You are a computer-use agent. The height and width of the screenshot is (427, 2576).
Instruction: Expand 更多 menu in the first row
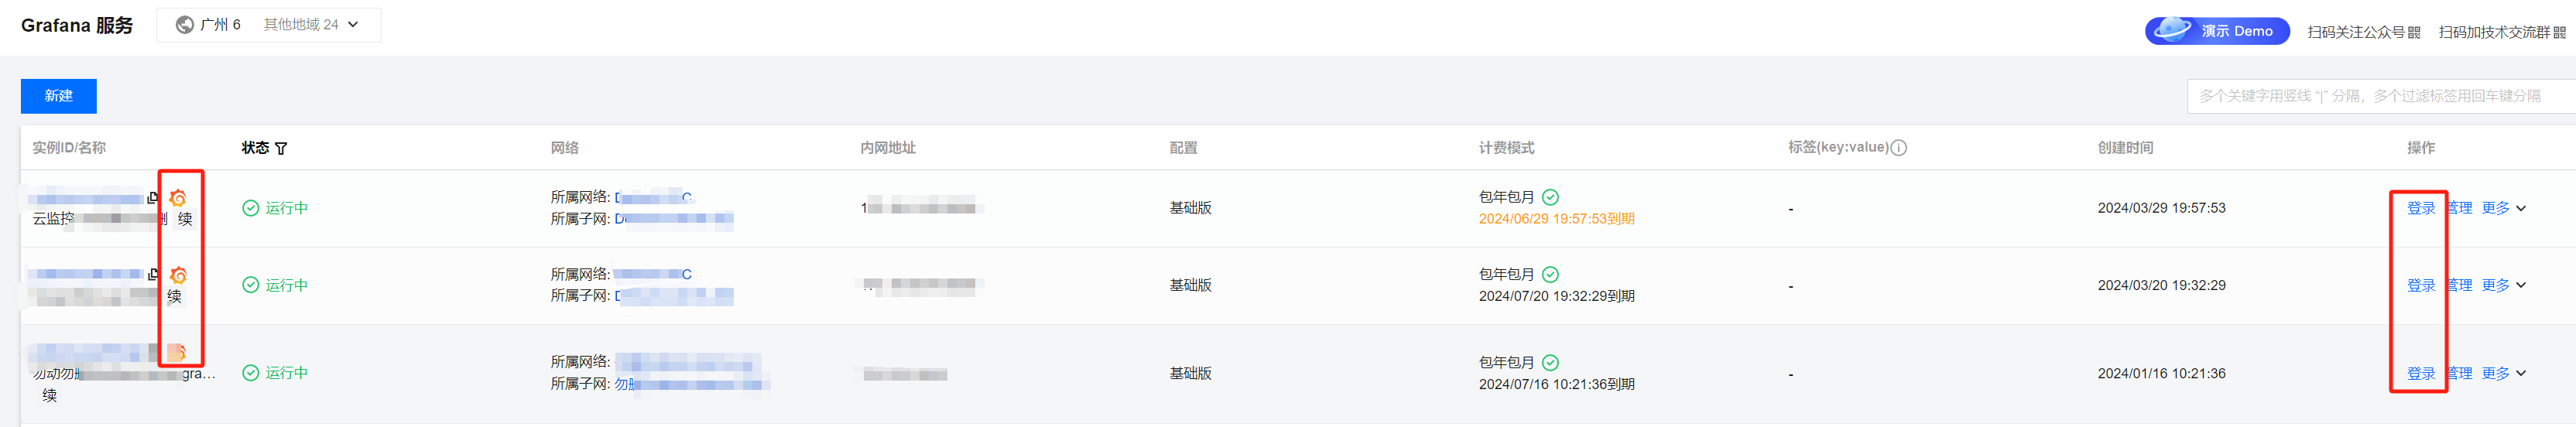coord(2504,208)
